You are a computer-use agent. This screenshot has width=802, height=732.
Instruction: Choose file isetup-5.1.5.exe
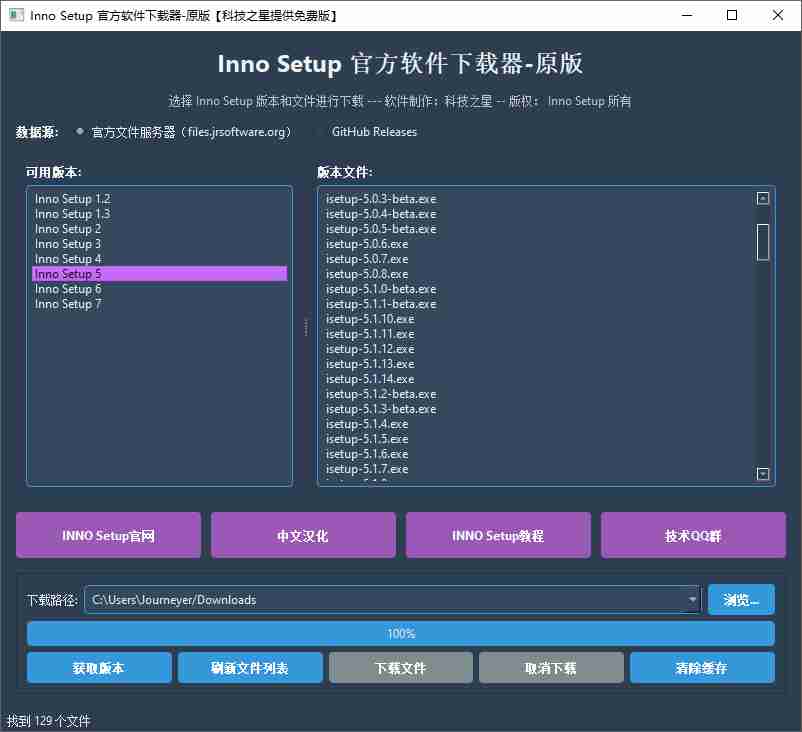[x=537, y=439]
